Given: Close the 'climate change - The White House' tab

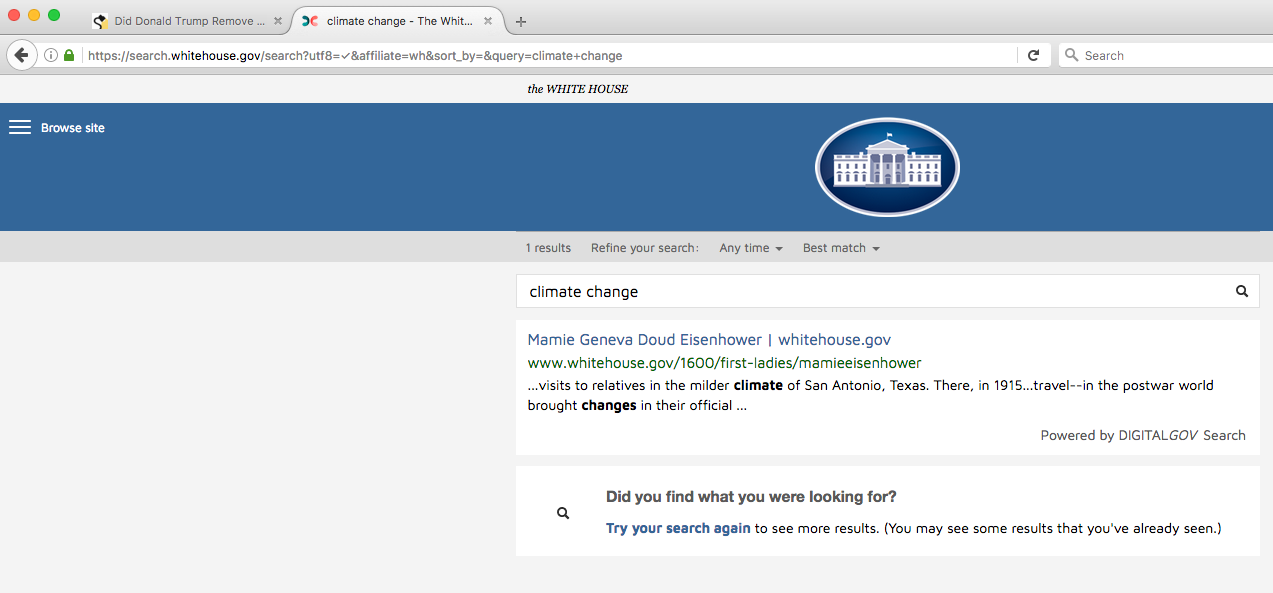Looking at the screenshot, I should [x=488, y=21].
